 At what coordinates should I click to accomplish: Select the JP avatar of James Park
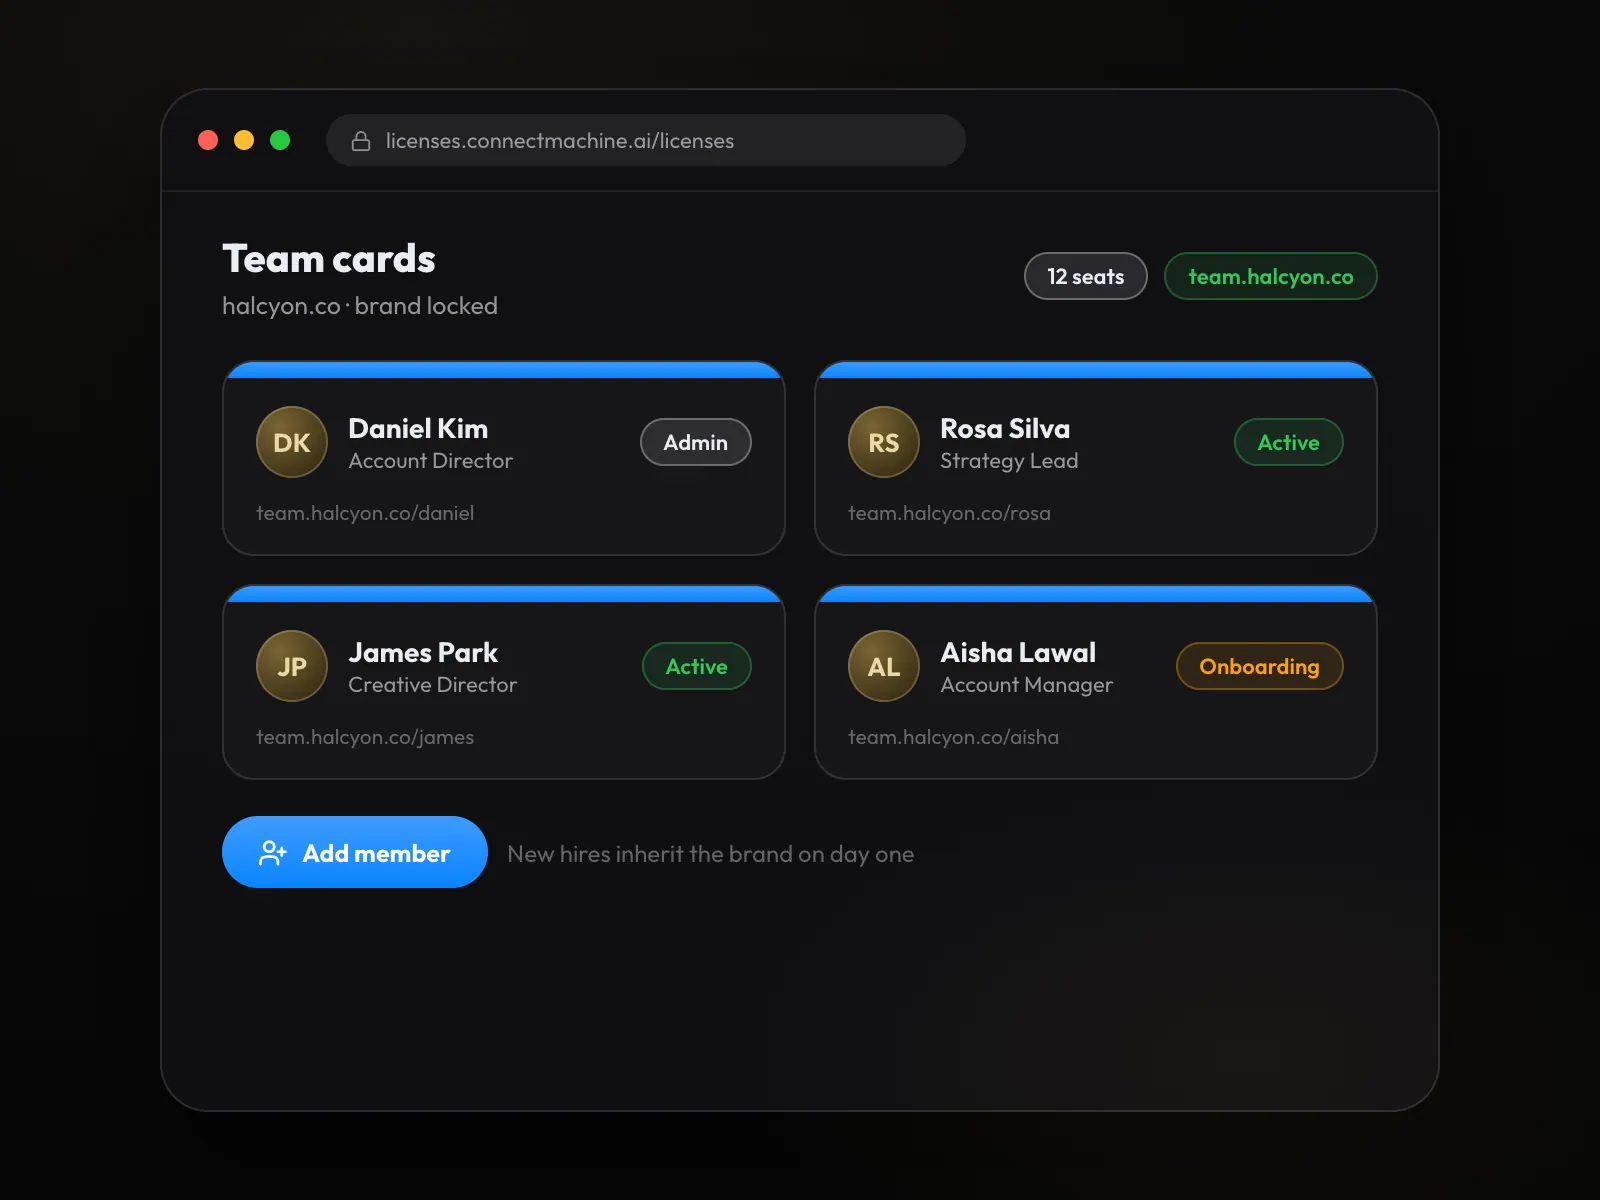coord(292,666)
